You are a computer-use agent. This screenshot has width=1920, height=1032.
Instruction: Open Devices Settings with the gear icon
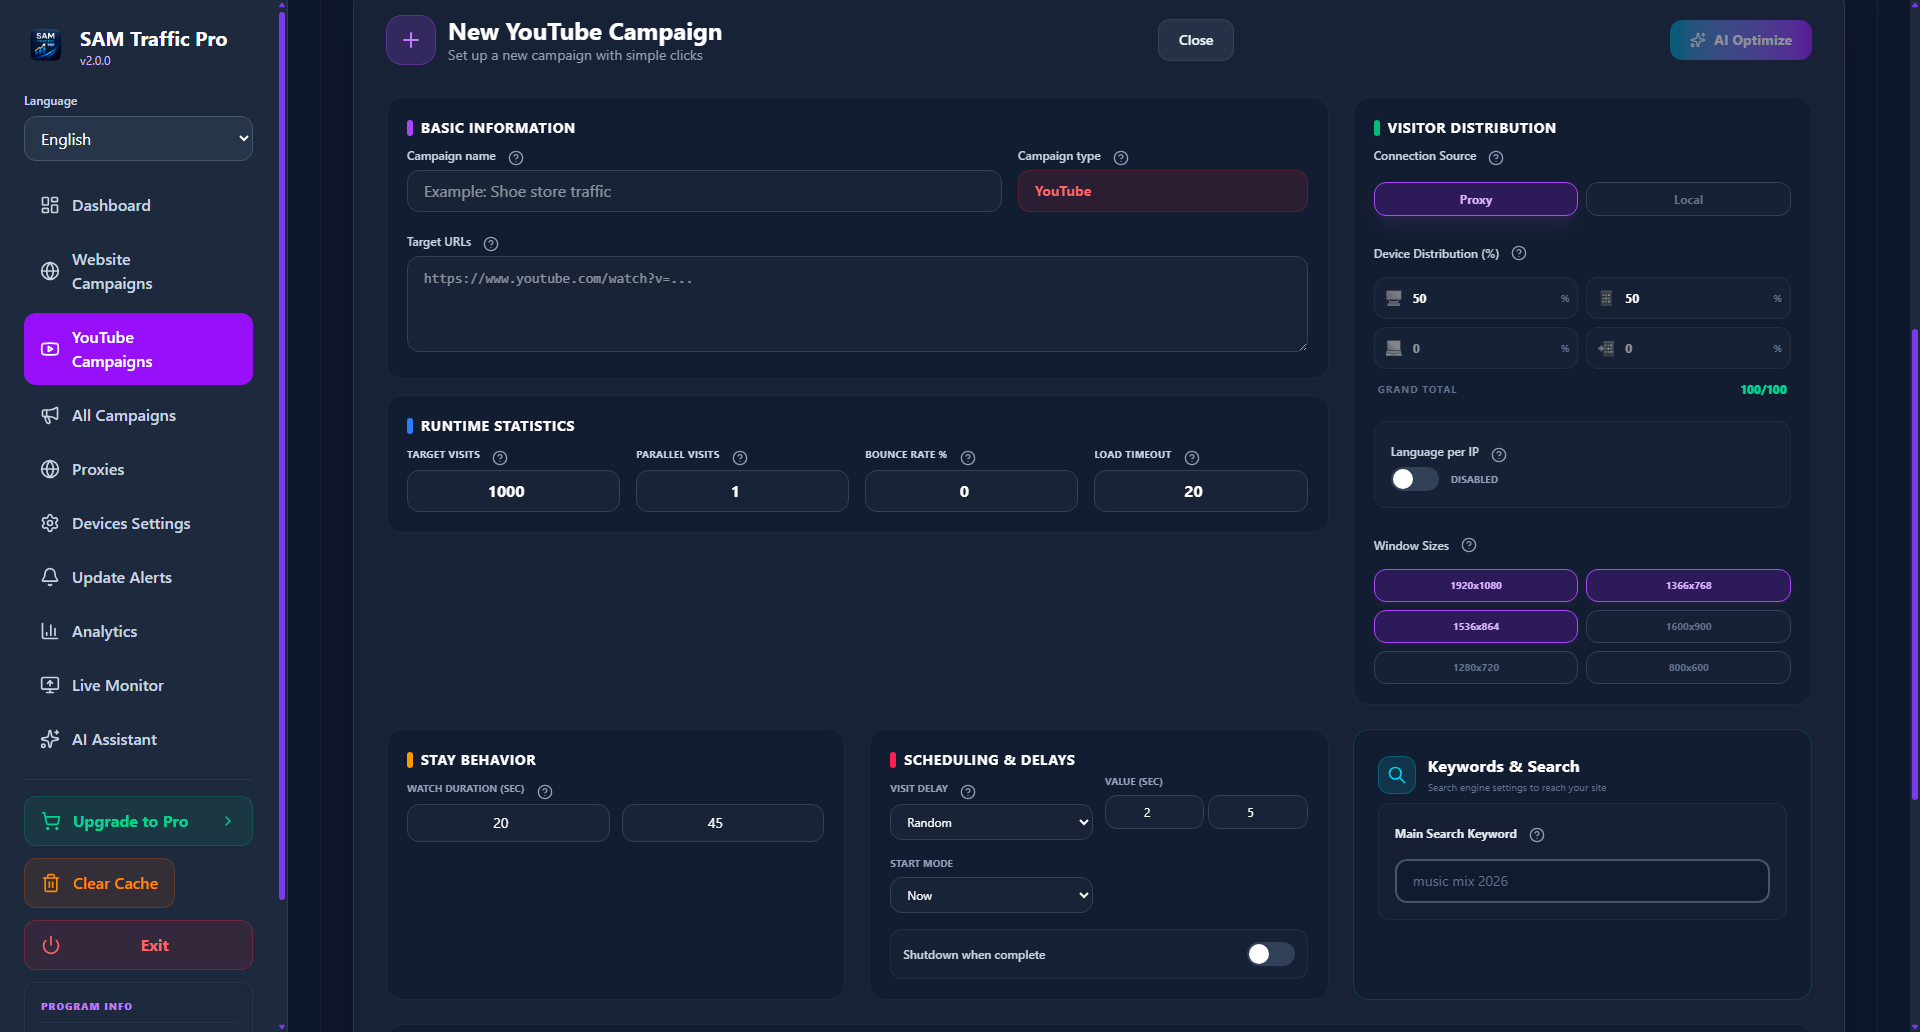click(131, 523)
